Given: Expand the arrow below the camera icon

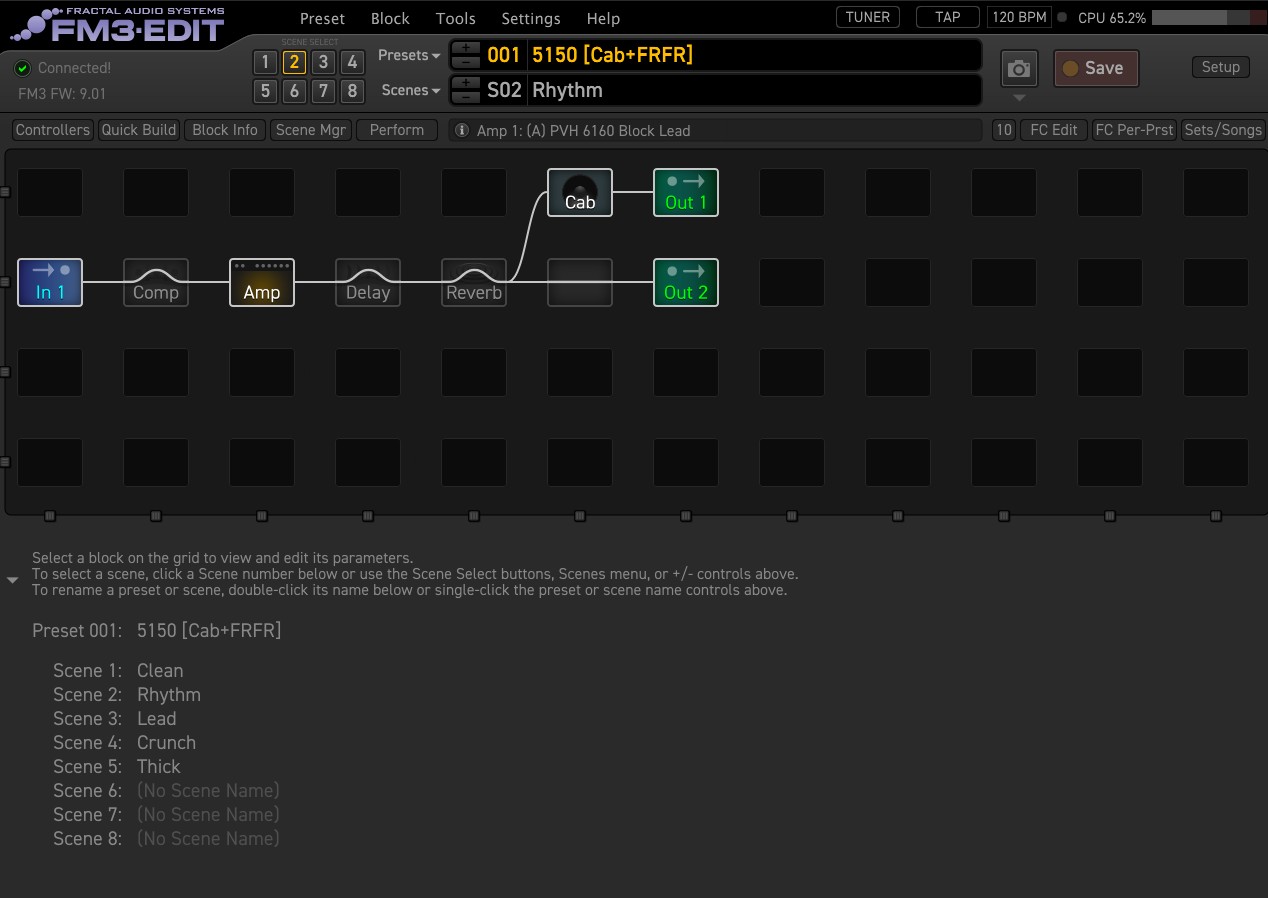Looking at the screenshot, I should point(1019,98).
